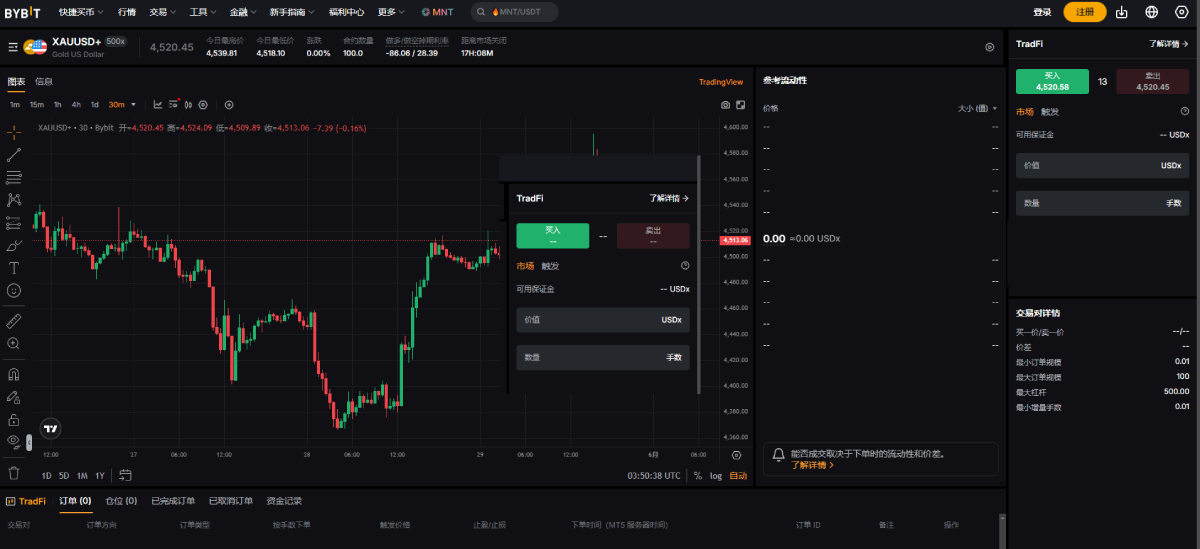
Task: Expand the 工具 header menu
Action: pyautogui.click(x=202, y=12)
